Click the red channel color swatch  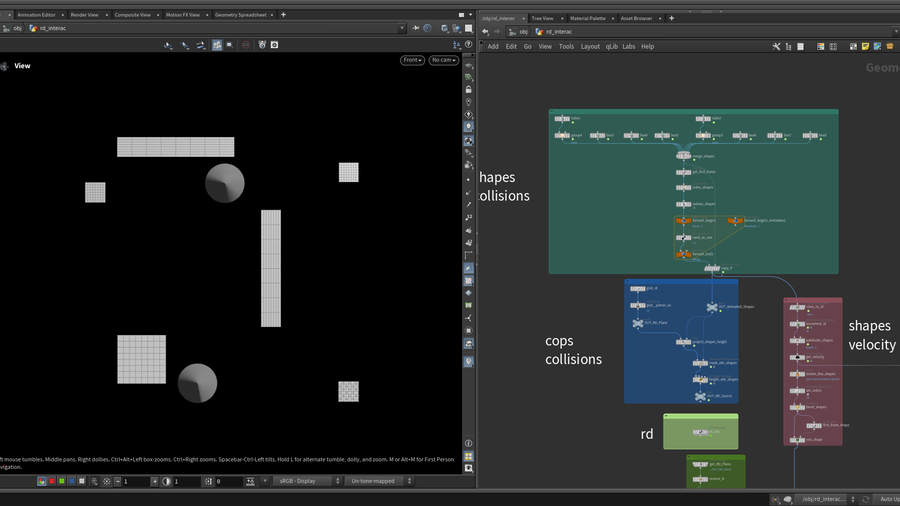click(52, 481)
